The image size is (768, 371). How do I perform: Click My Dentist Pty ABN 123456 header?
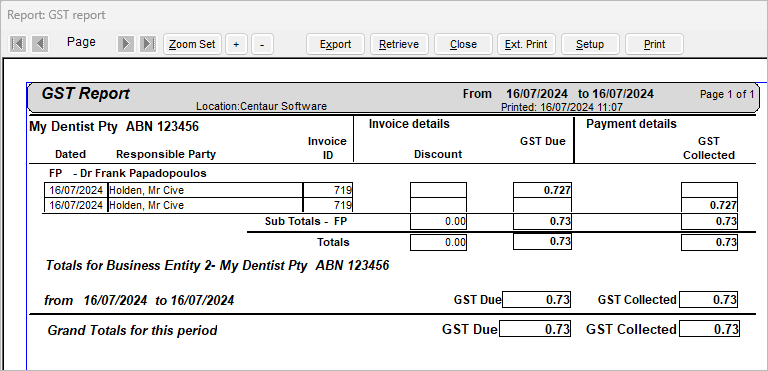coord(114,126)
